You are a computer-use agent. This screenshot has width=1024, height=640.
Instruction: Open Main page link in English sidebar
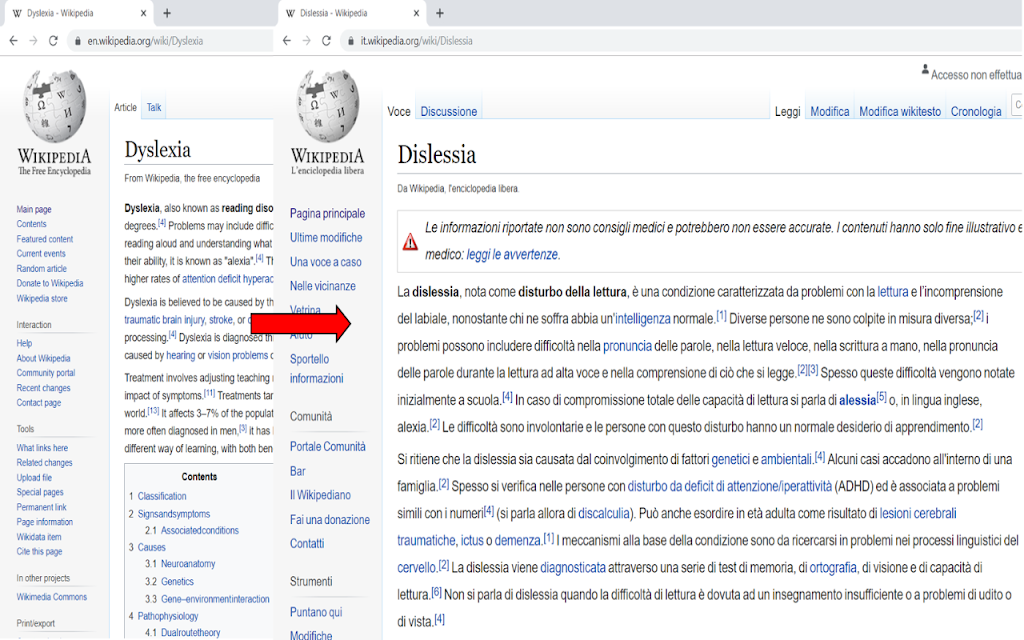(x=34, y=209)
